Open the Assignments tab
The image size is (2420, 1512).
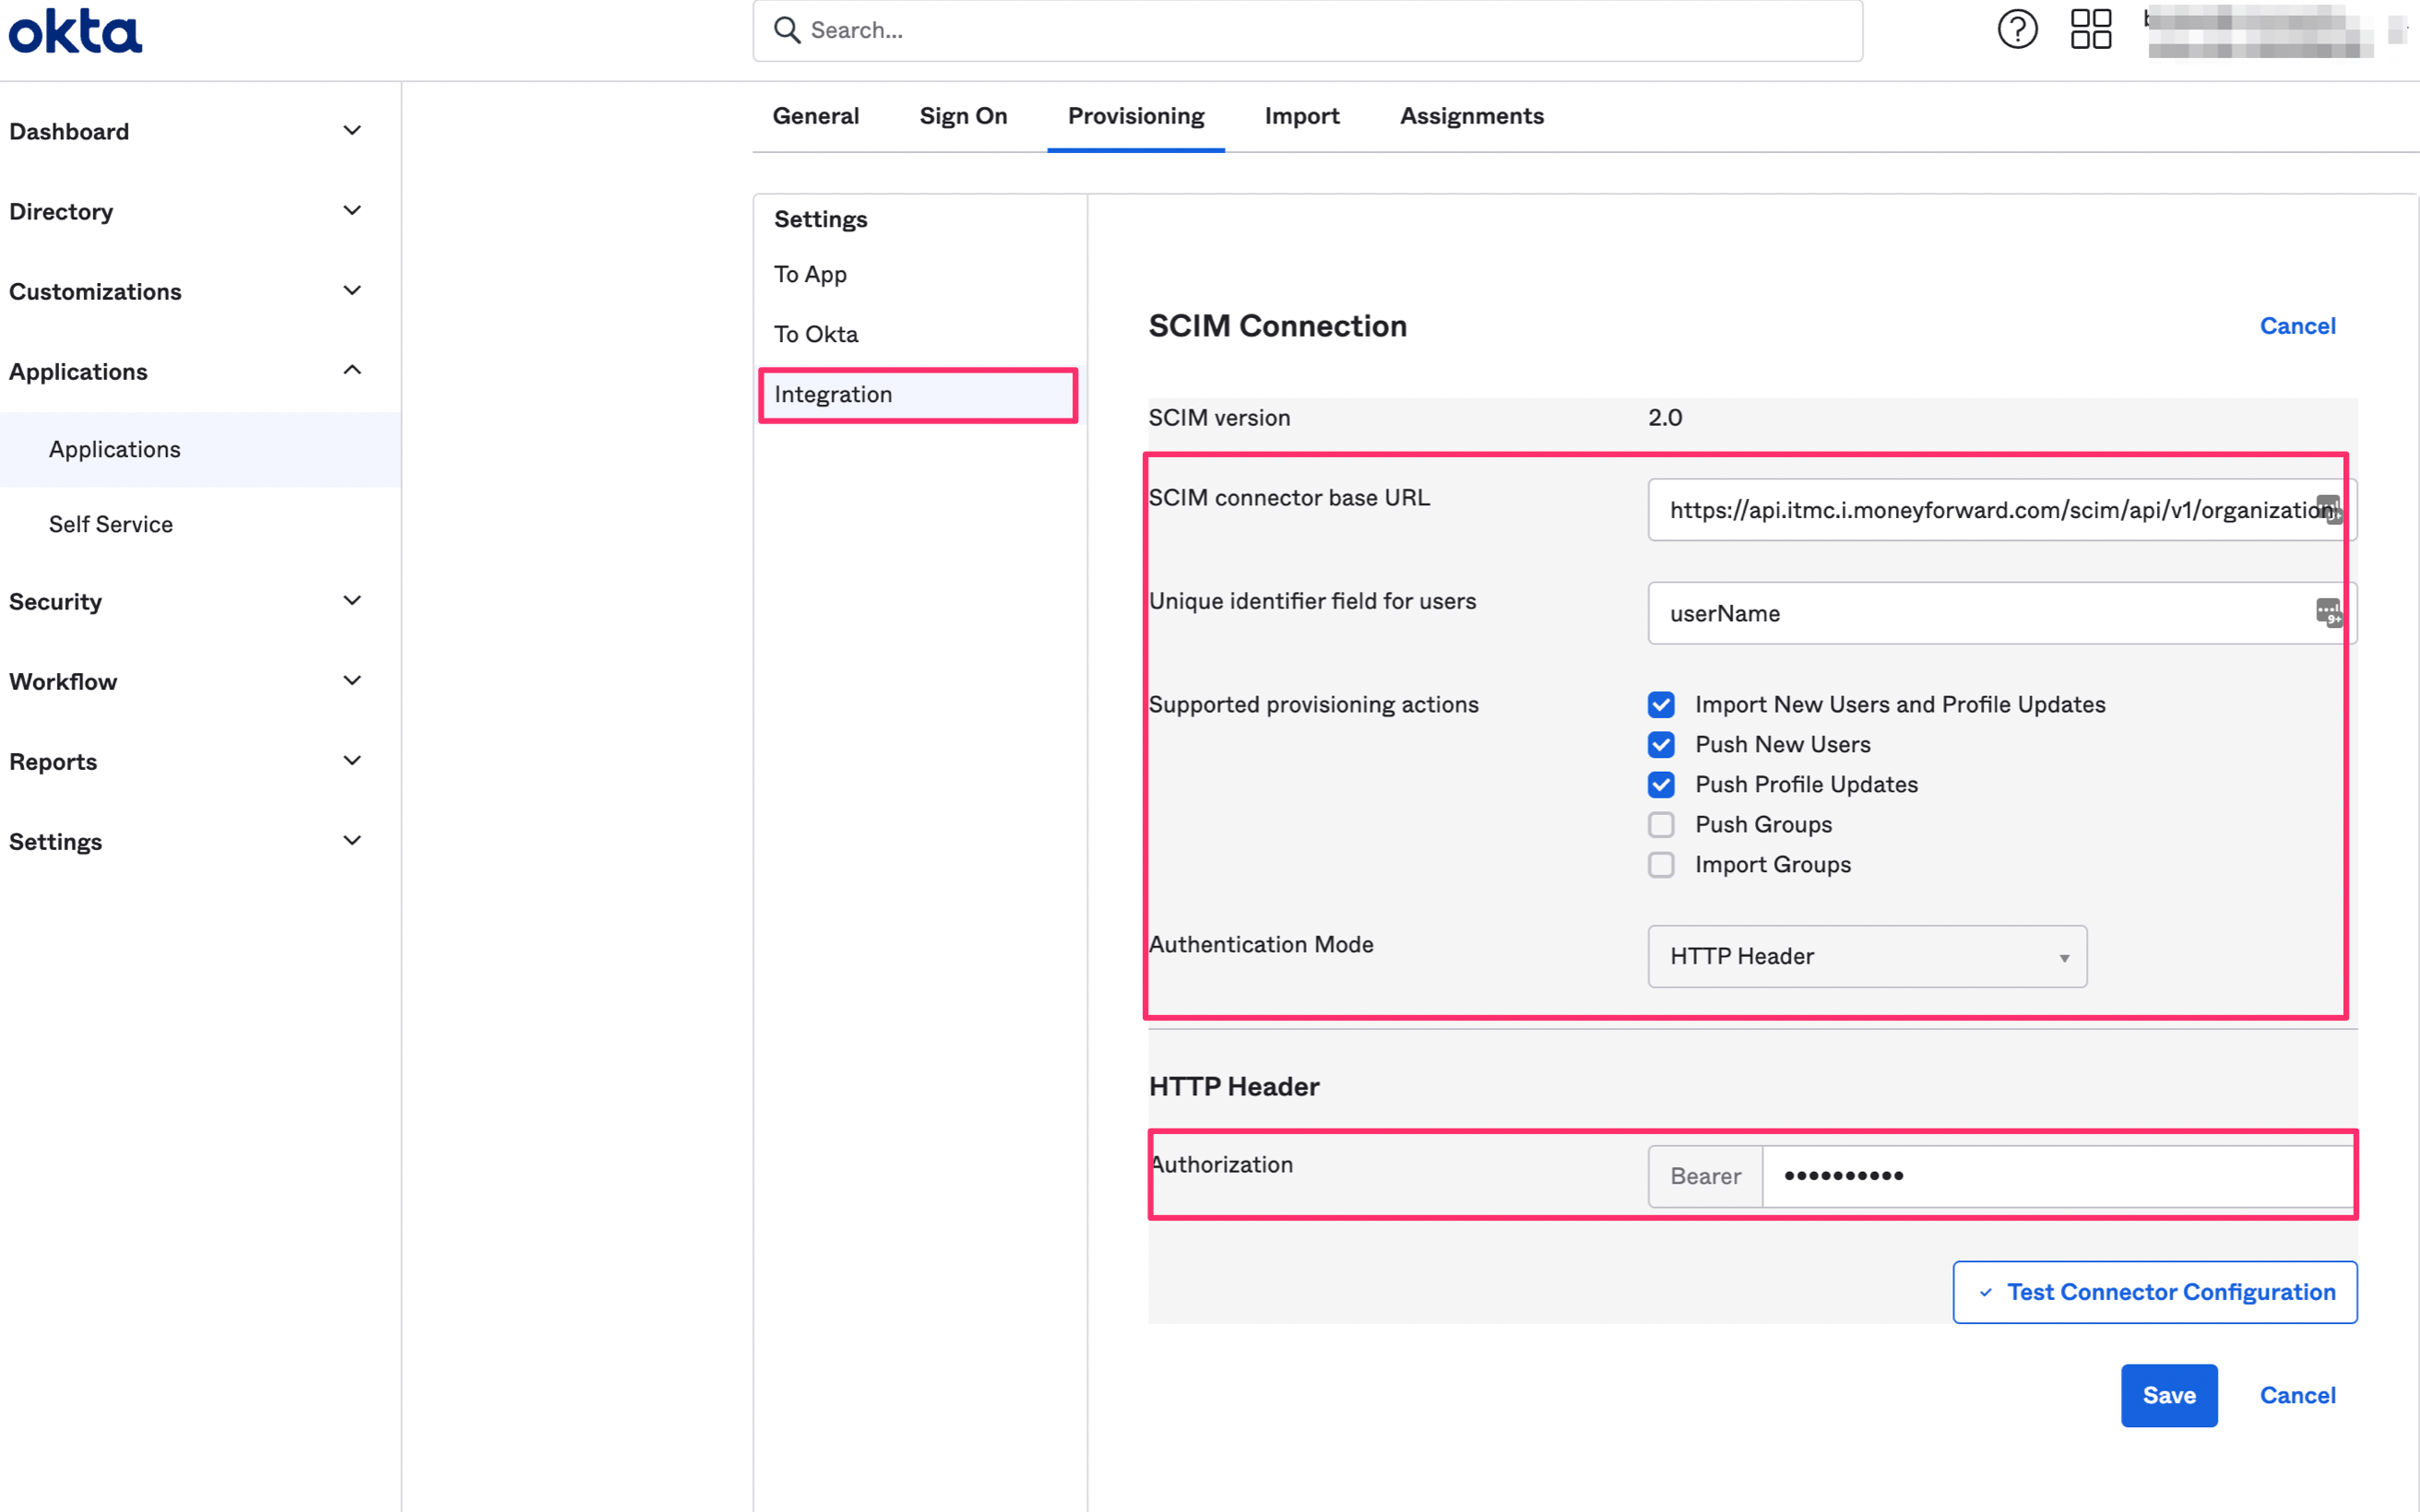point(1471,116)
